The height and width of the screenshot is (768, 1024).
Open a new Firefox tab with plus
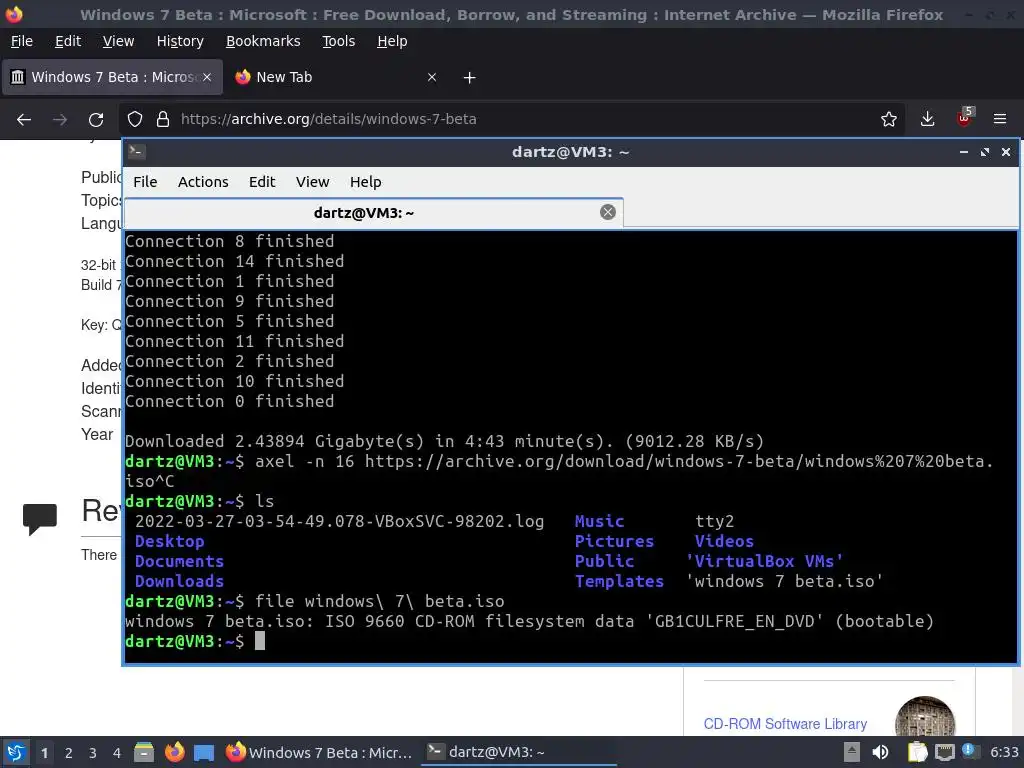[x=469, y=78]
